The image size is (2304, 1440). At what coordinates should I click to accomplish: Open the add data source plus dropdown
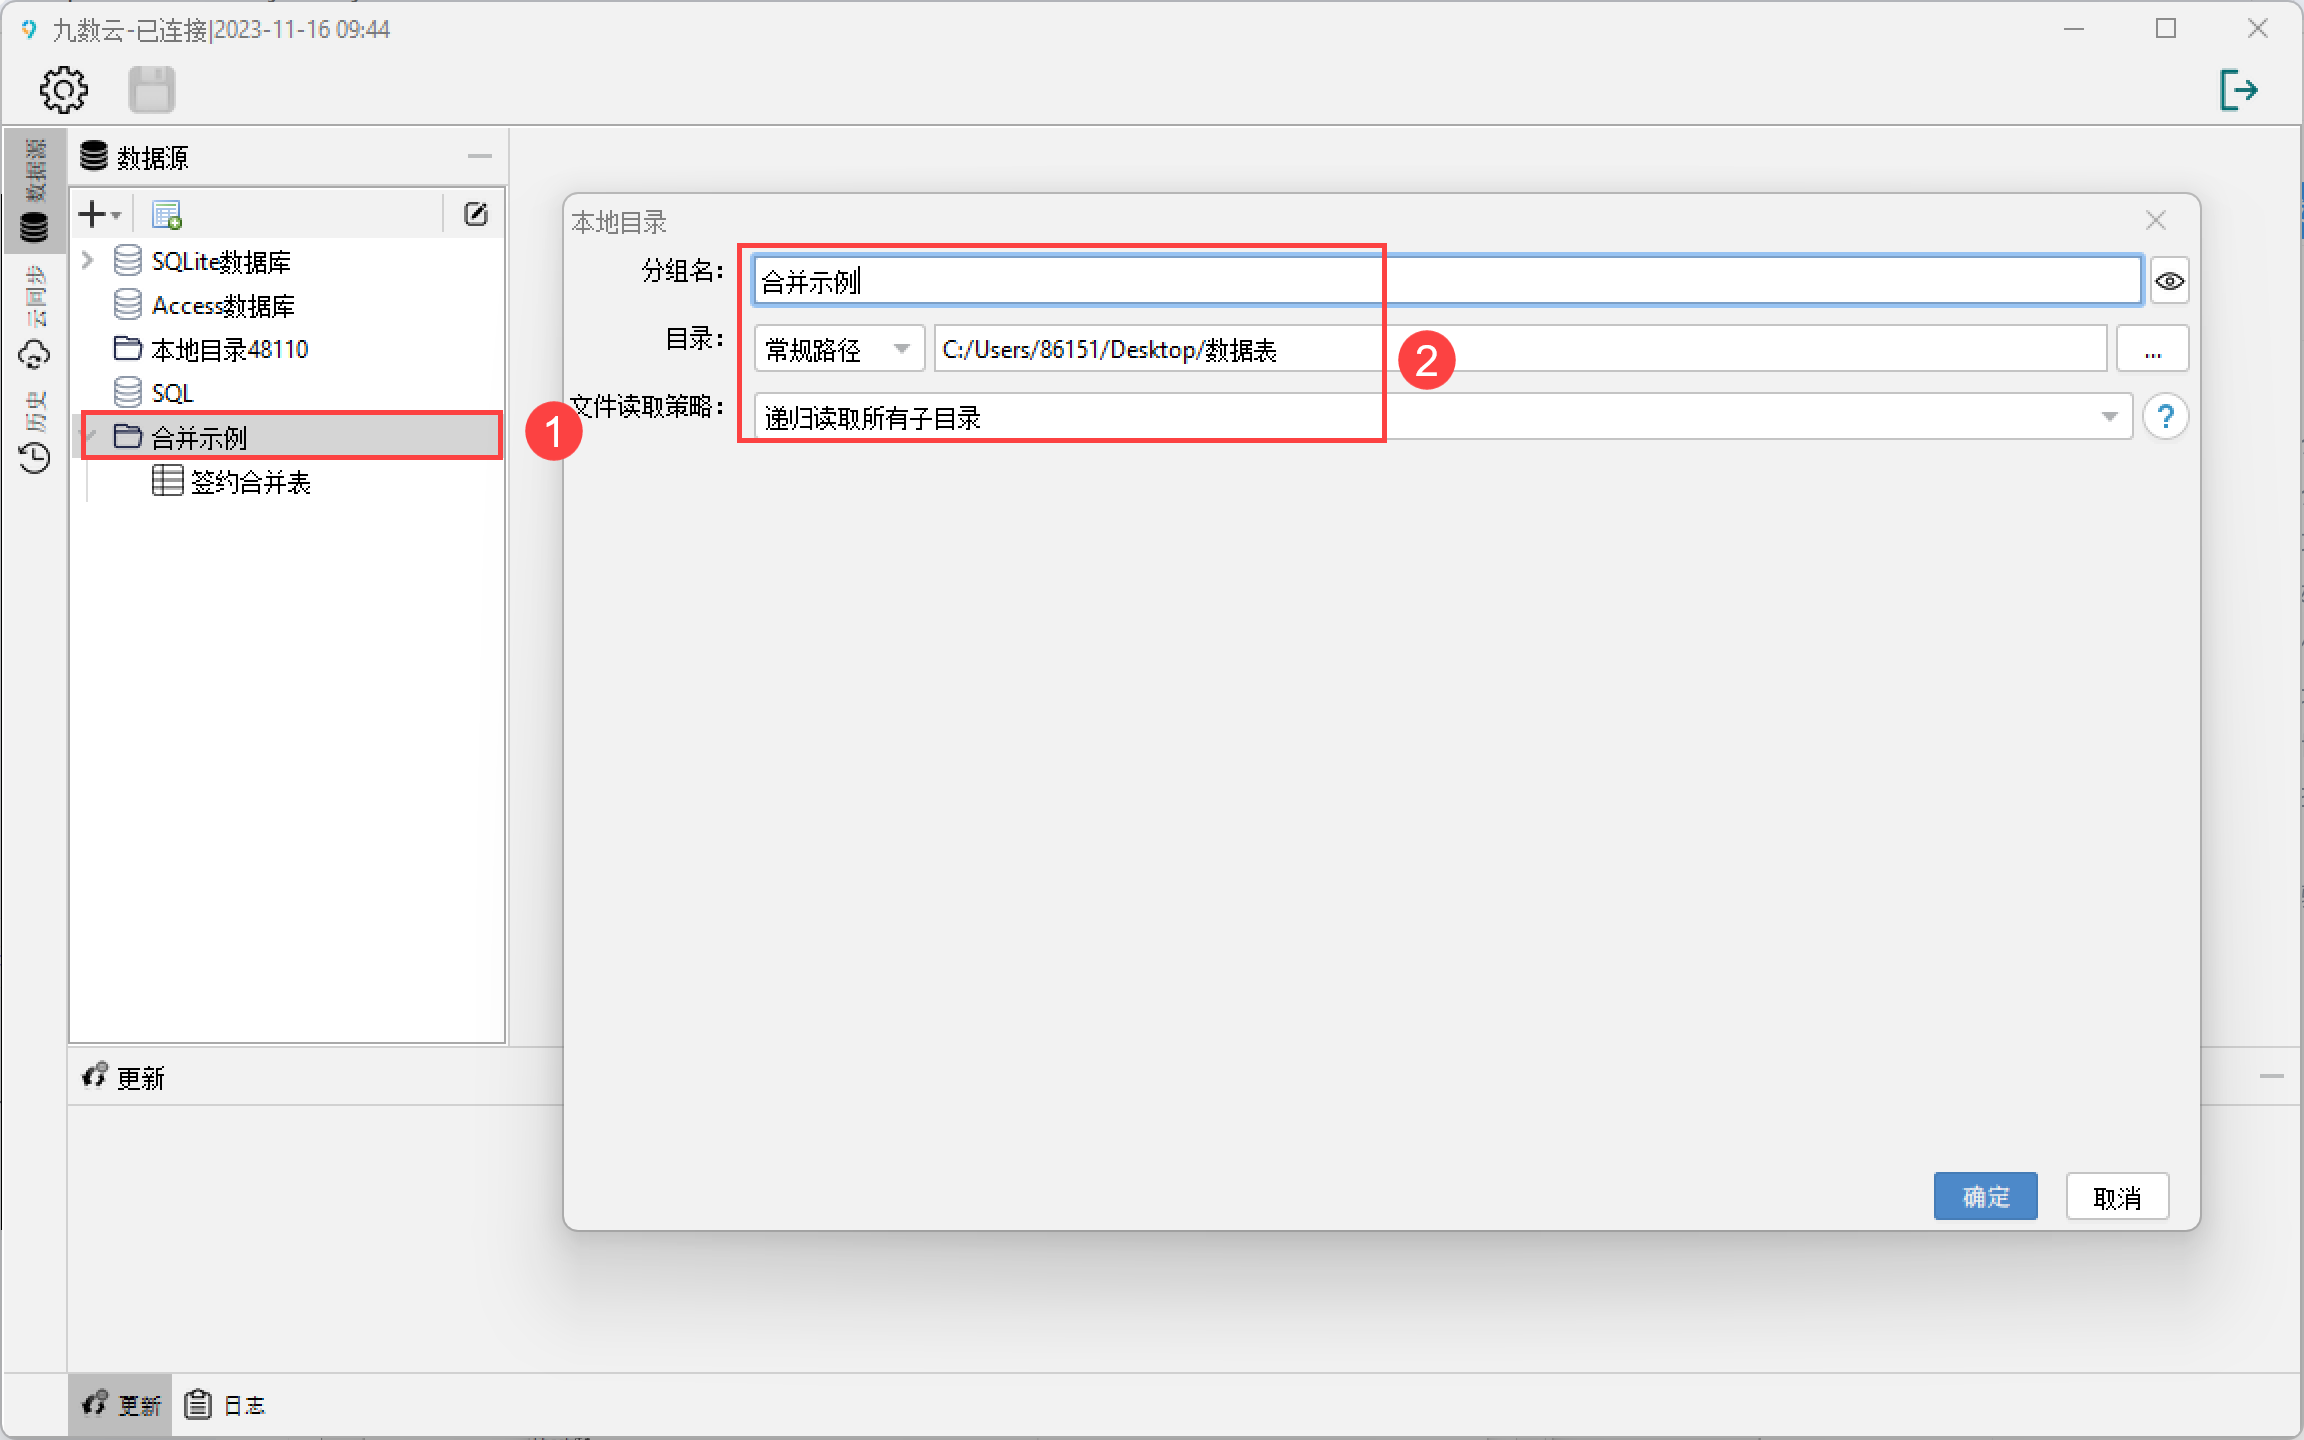point(100,214)
